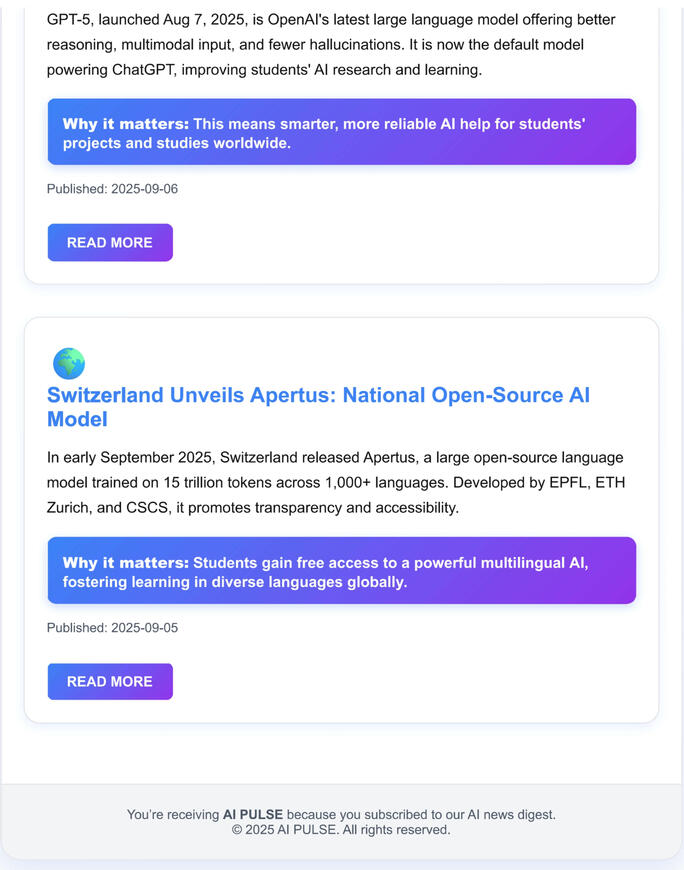
Task: Click the globe emoji icon above the Apertus headline
Action: point(69,363)
